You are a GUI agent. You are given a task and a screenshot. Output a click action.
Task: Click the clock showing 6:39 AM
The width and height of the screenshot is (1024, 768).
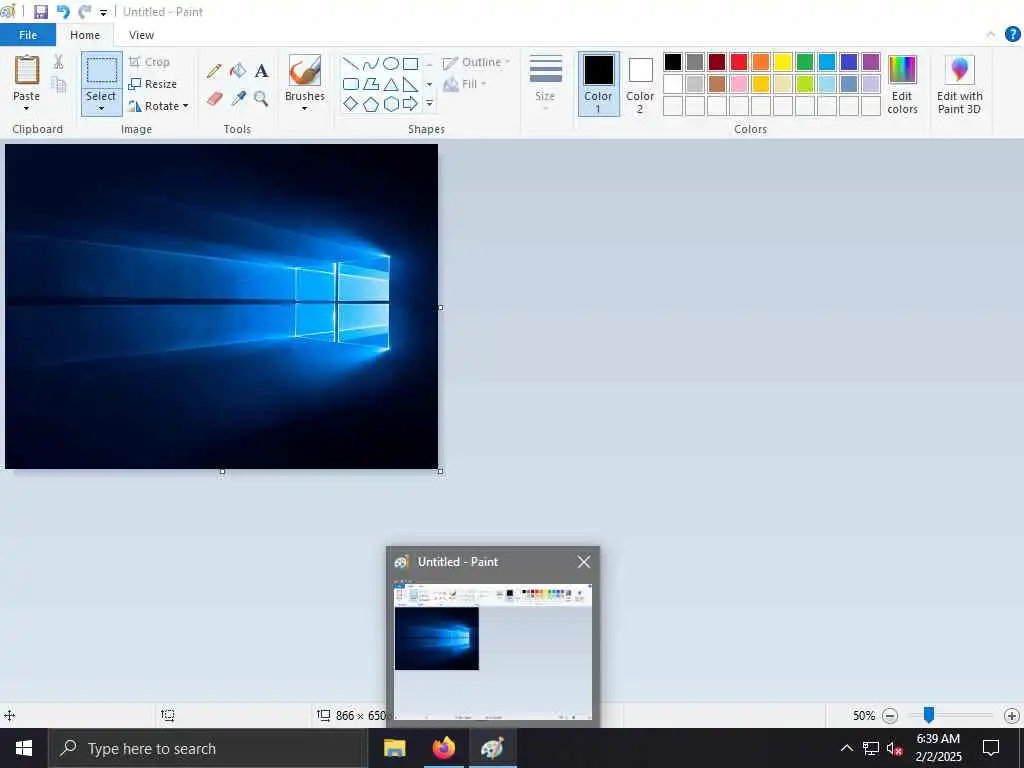pos(938,739)
